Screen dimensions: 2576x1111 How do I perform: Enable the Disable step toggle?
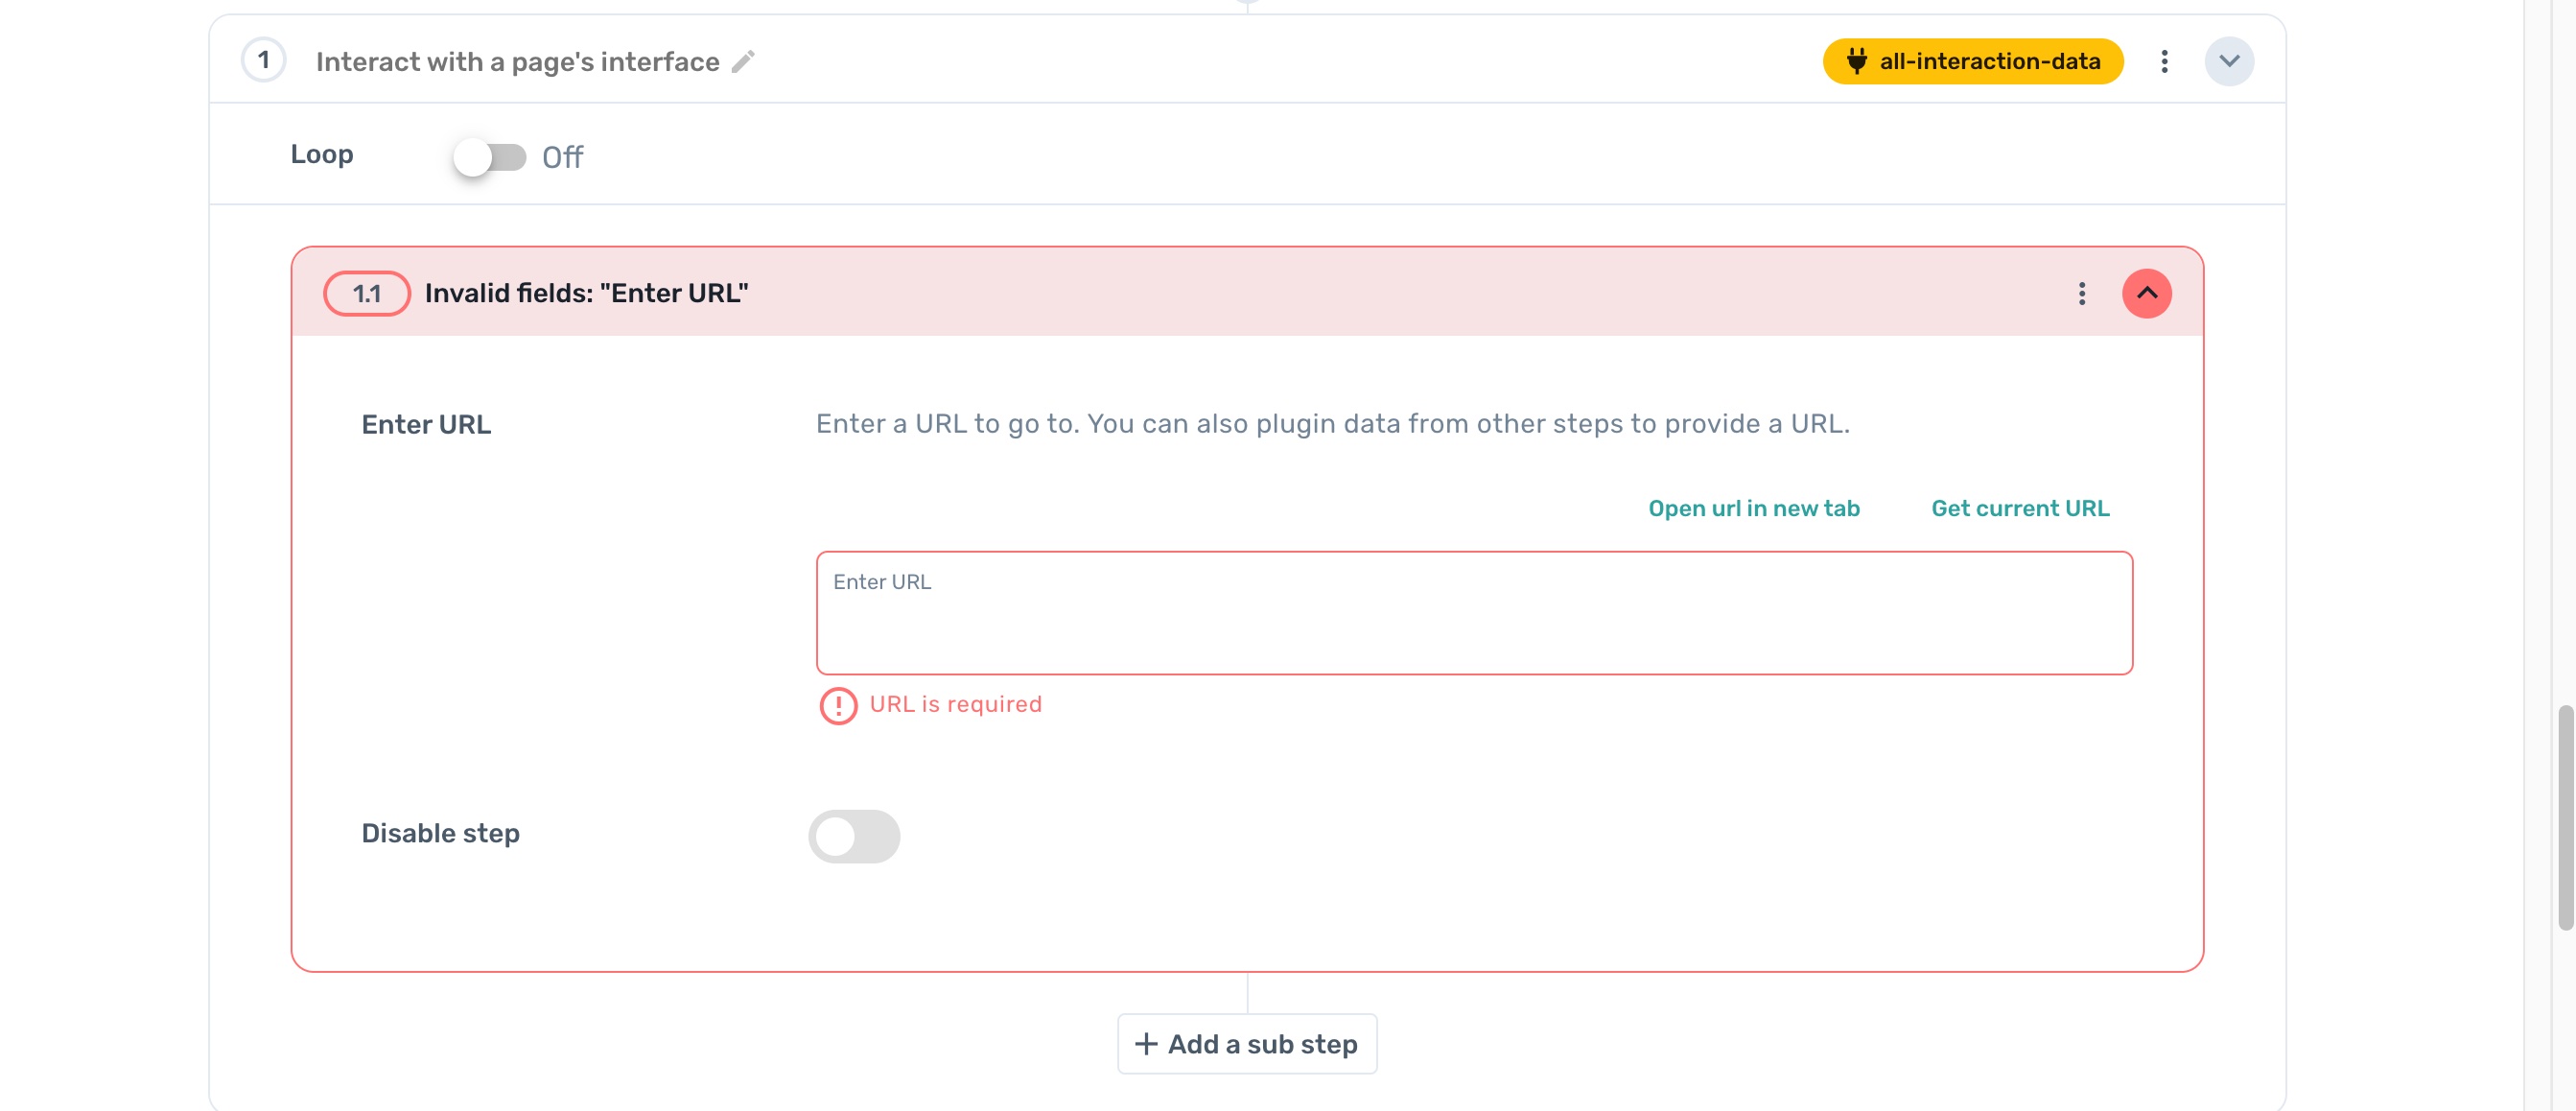[854, 836]
